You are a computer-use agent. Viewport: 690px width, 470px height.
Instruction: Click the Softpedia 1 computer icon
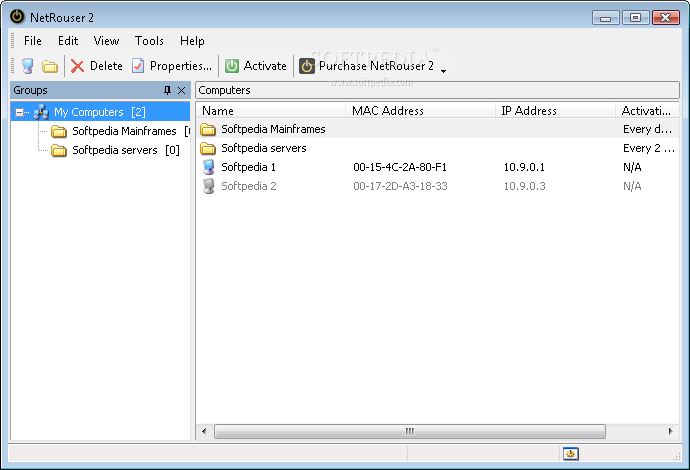click(209, 167)
